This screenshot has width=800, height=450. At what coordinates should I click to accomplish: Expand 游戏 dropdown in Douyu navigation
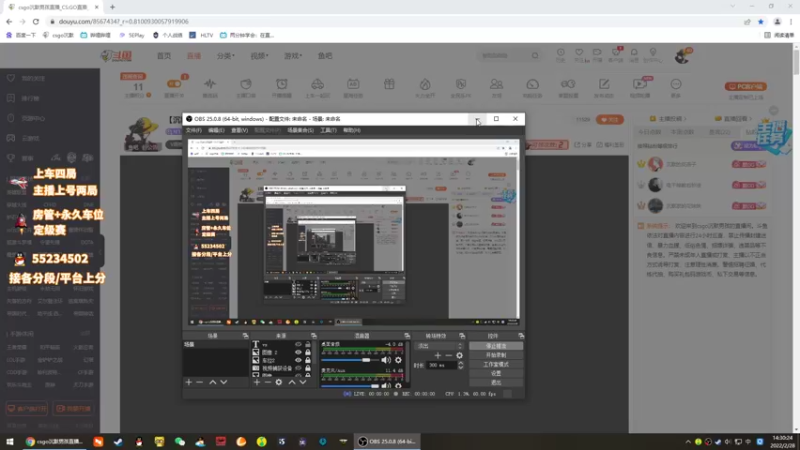pos(293,56)
